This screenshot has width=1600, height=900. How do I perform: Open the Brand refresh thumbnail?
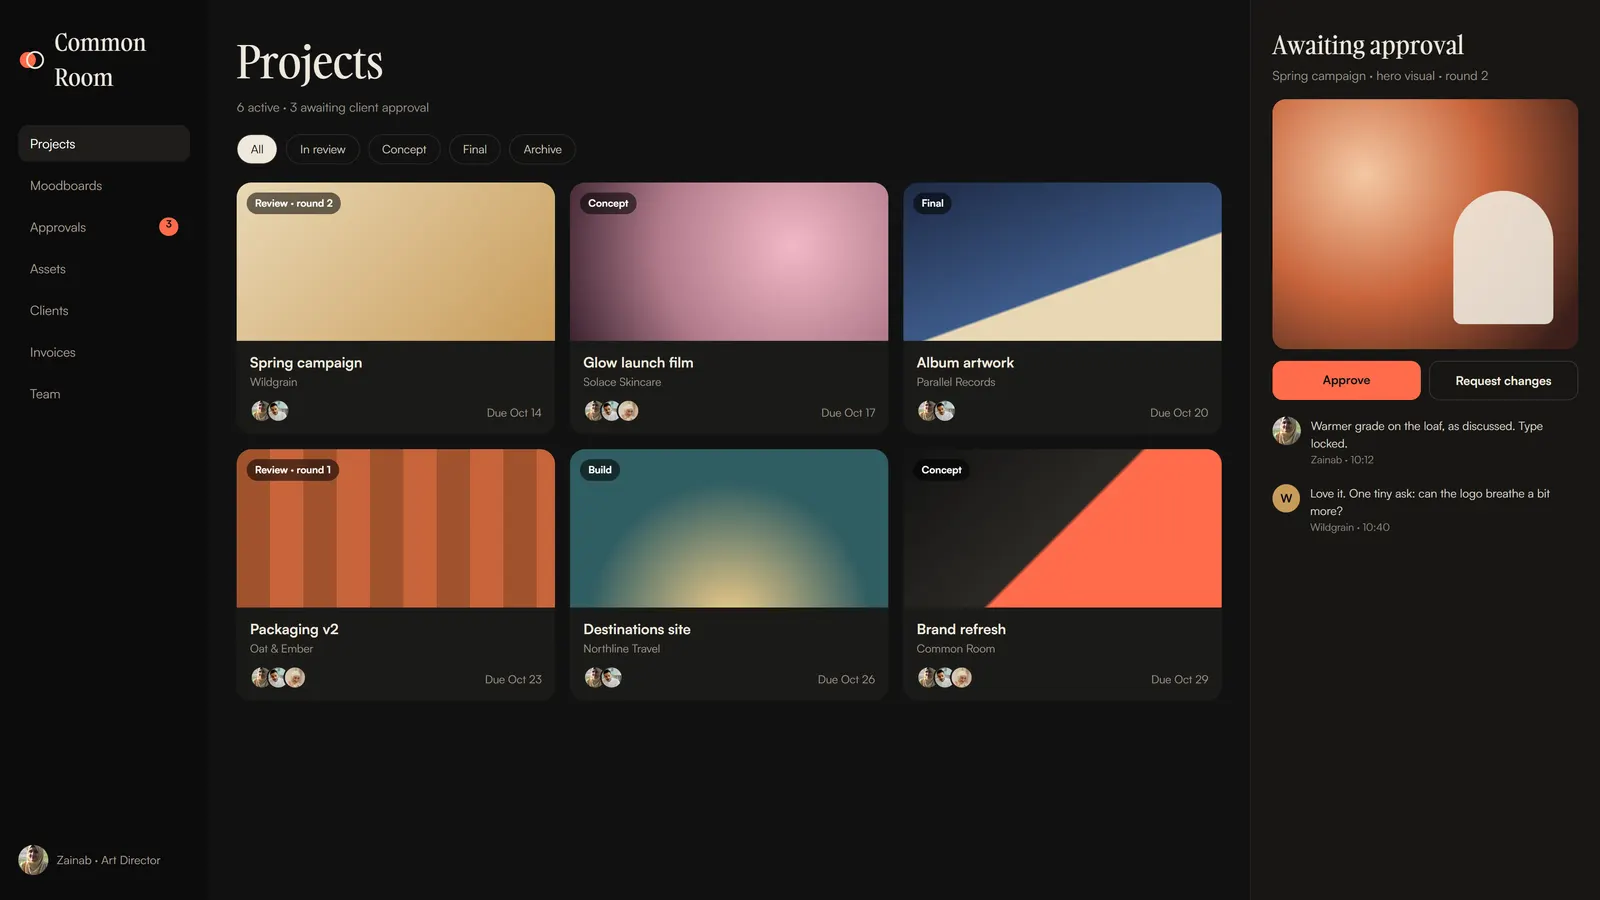(1062, 528)
